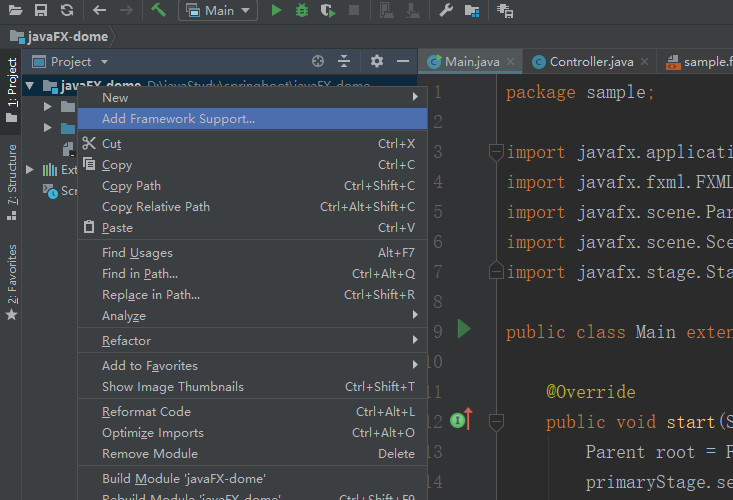
Task: Hide Project panel with minus icon
Action: [x=403, y=61]
